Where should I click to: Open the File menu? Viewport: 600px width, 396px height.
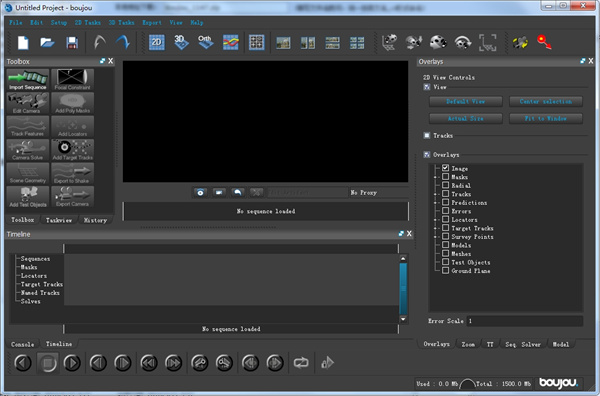[x=16, y=23]
